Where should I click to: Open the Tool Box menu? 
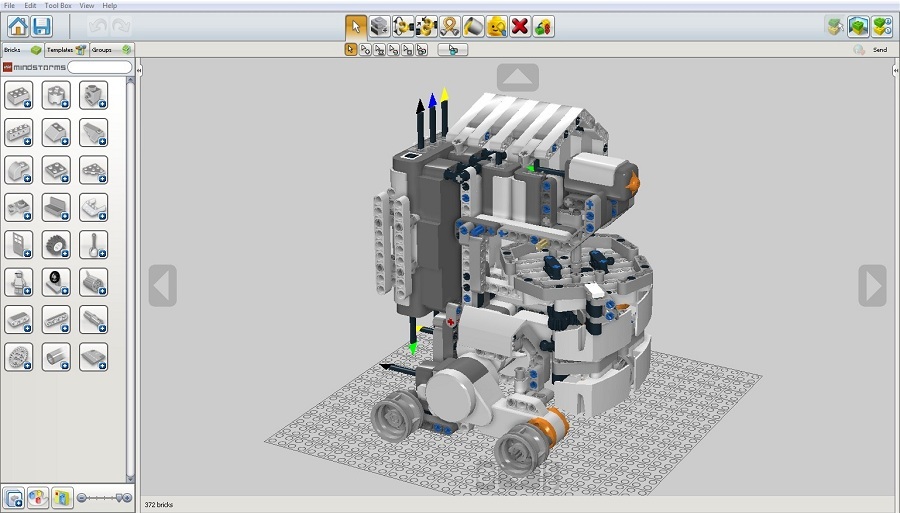pos(58,5)
